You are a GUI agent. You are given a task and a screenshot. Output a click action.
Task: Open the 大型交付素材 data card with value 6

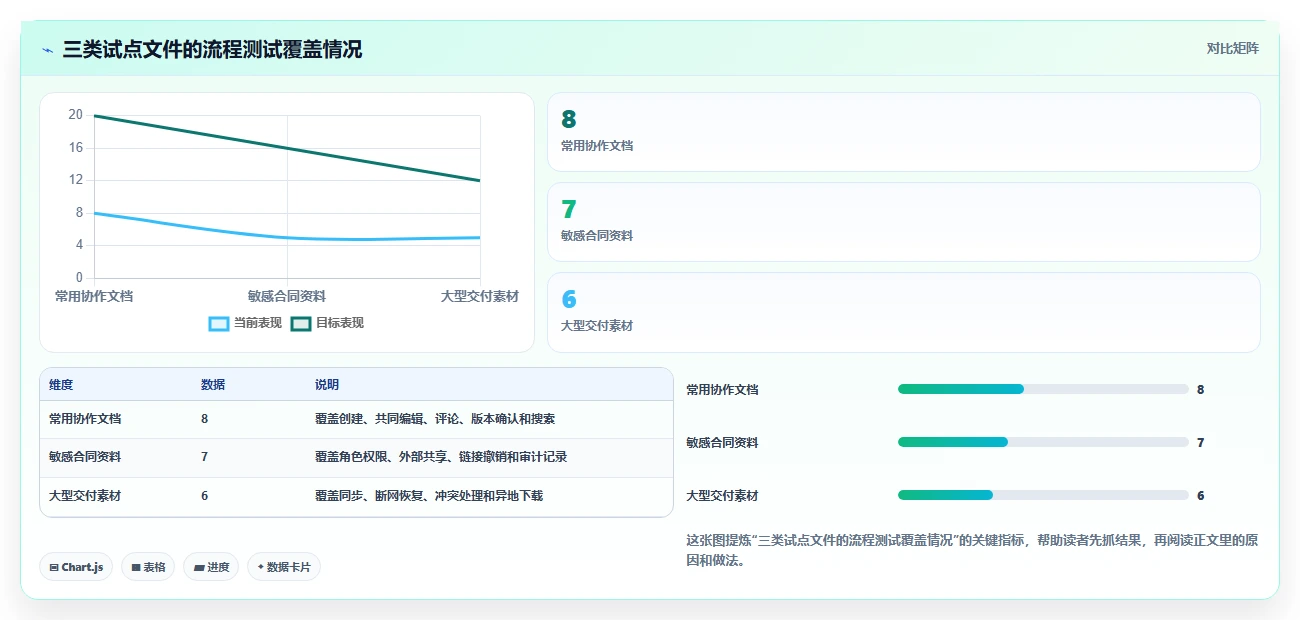(904, 312)
